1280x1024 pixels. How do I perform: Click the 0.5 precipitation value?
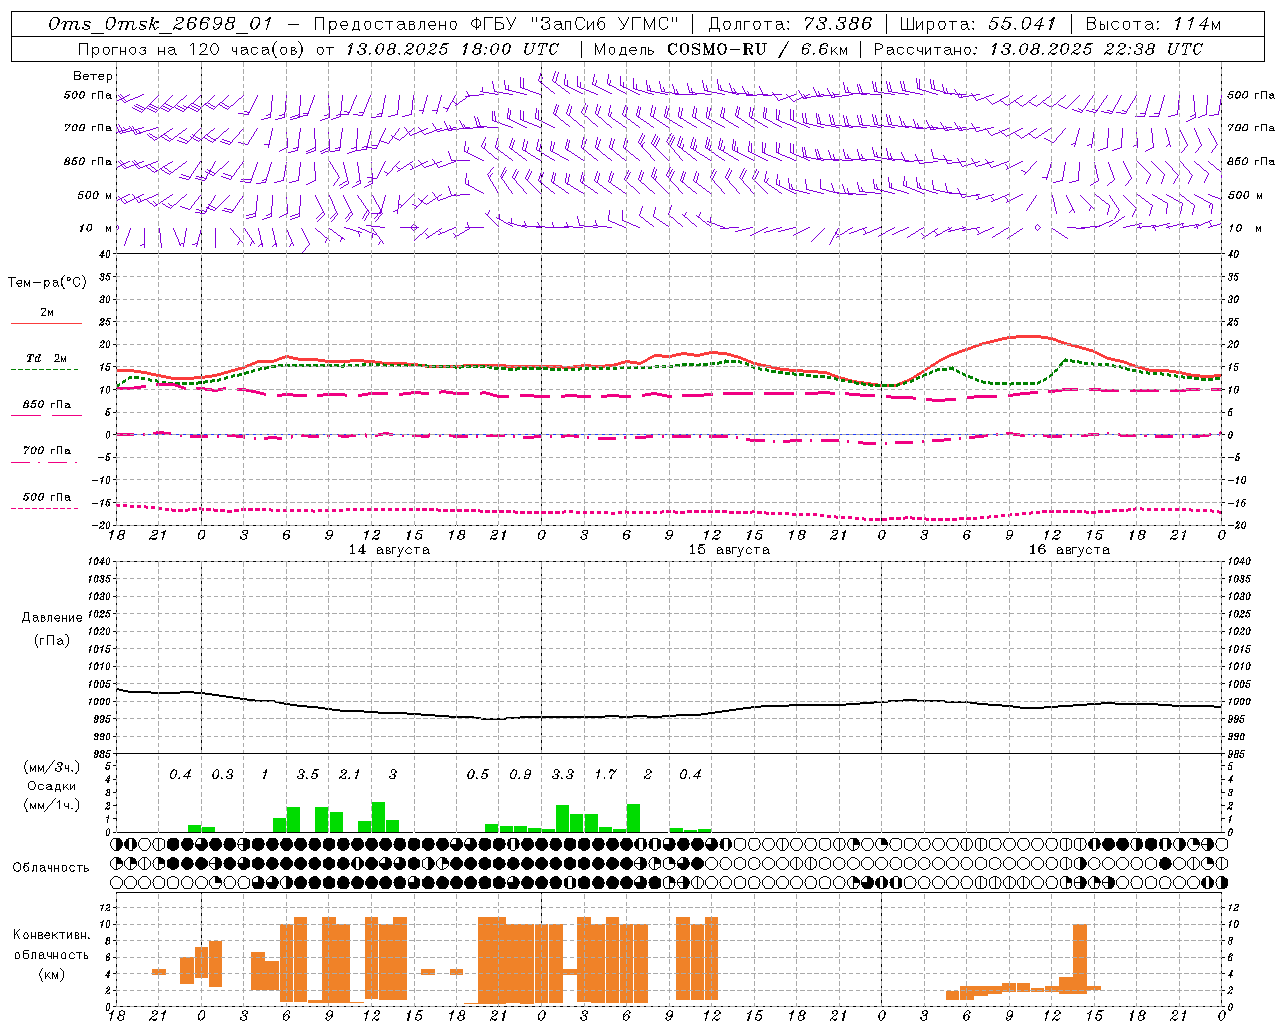(x=477, y=774)
